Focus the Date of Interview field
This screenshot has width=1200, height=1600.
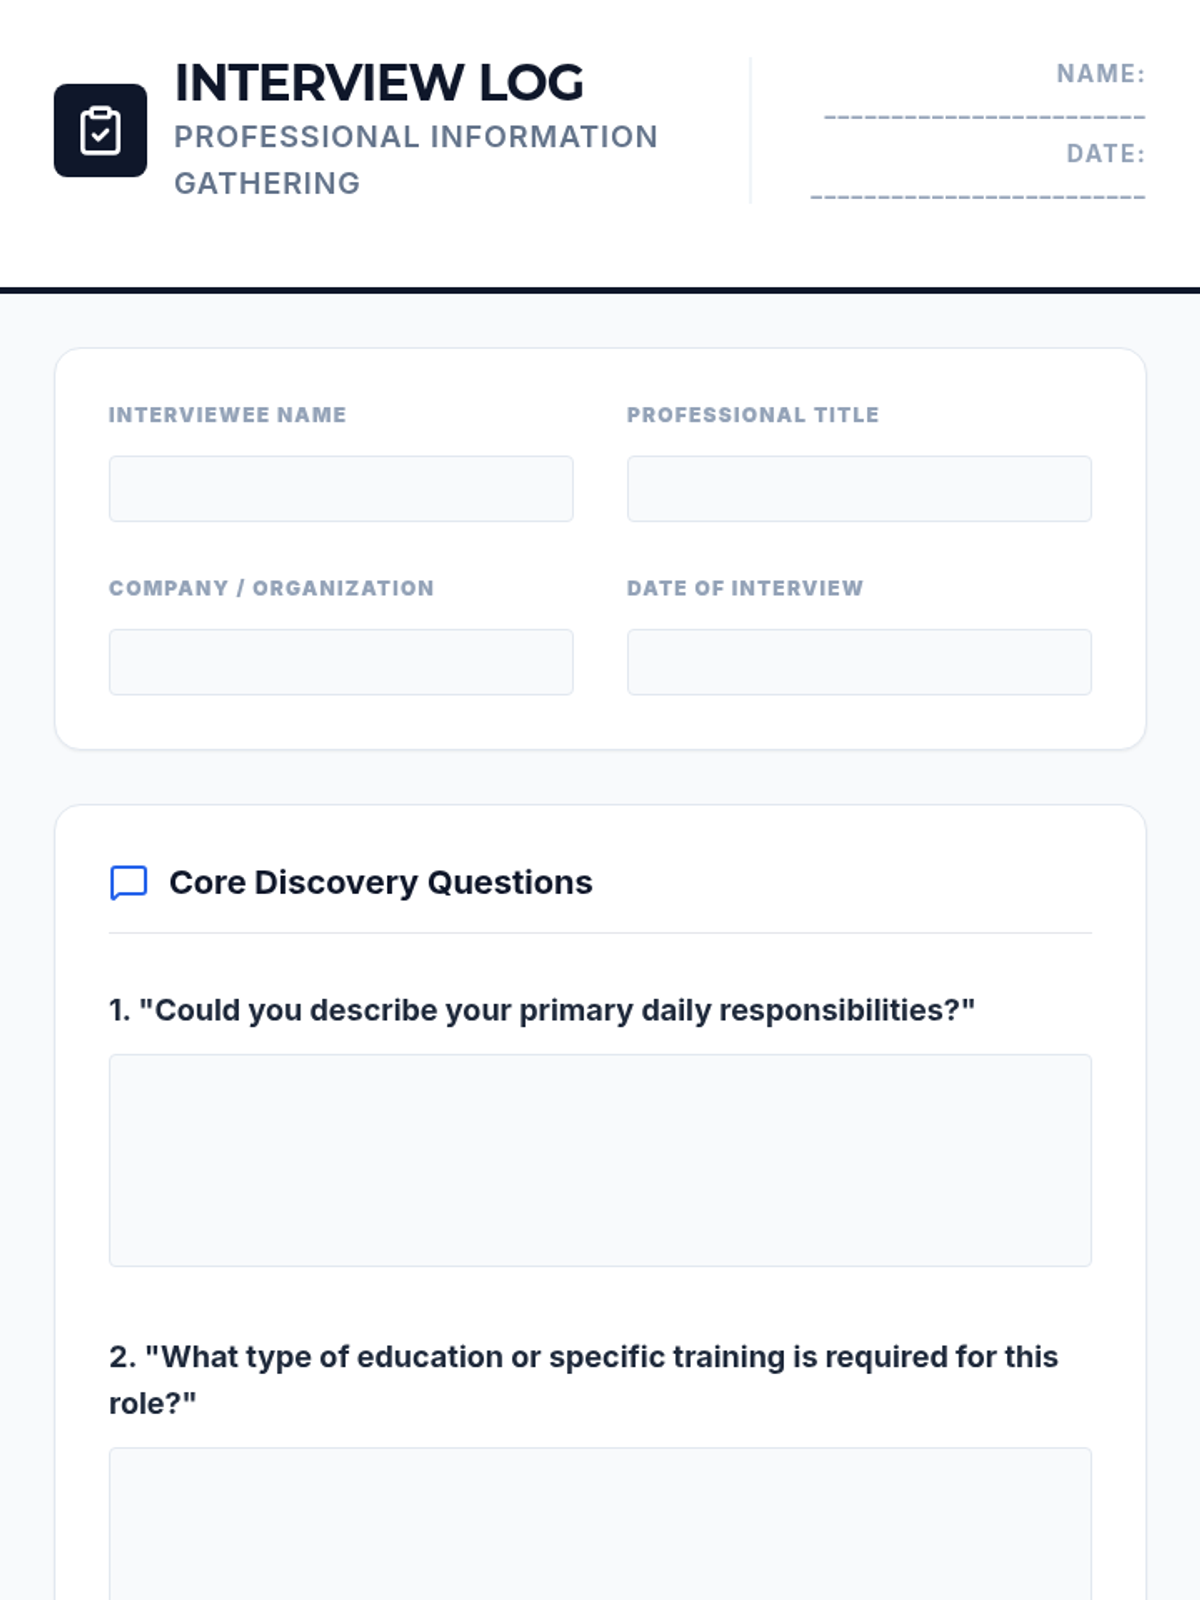(858, 662)
